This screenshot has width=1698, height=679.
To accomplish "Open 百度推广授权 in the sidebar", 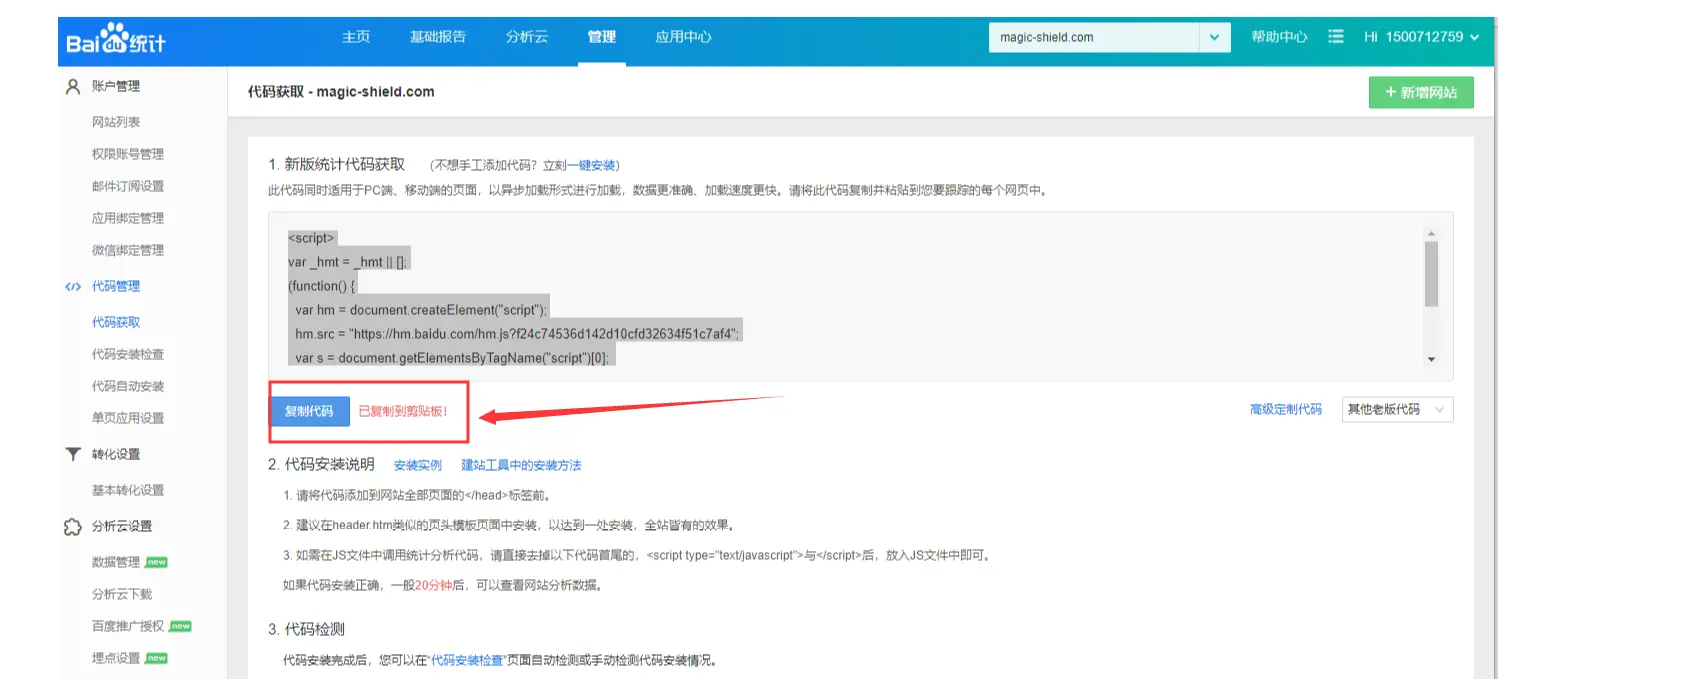I will [128, 626].
